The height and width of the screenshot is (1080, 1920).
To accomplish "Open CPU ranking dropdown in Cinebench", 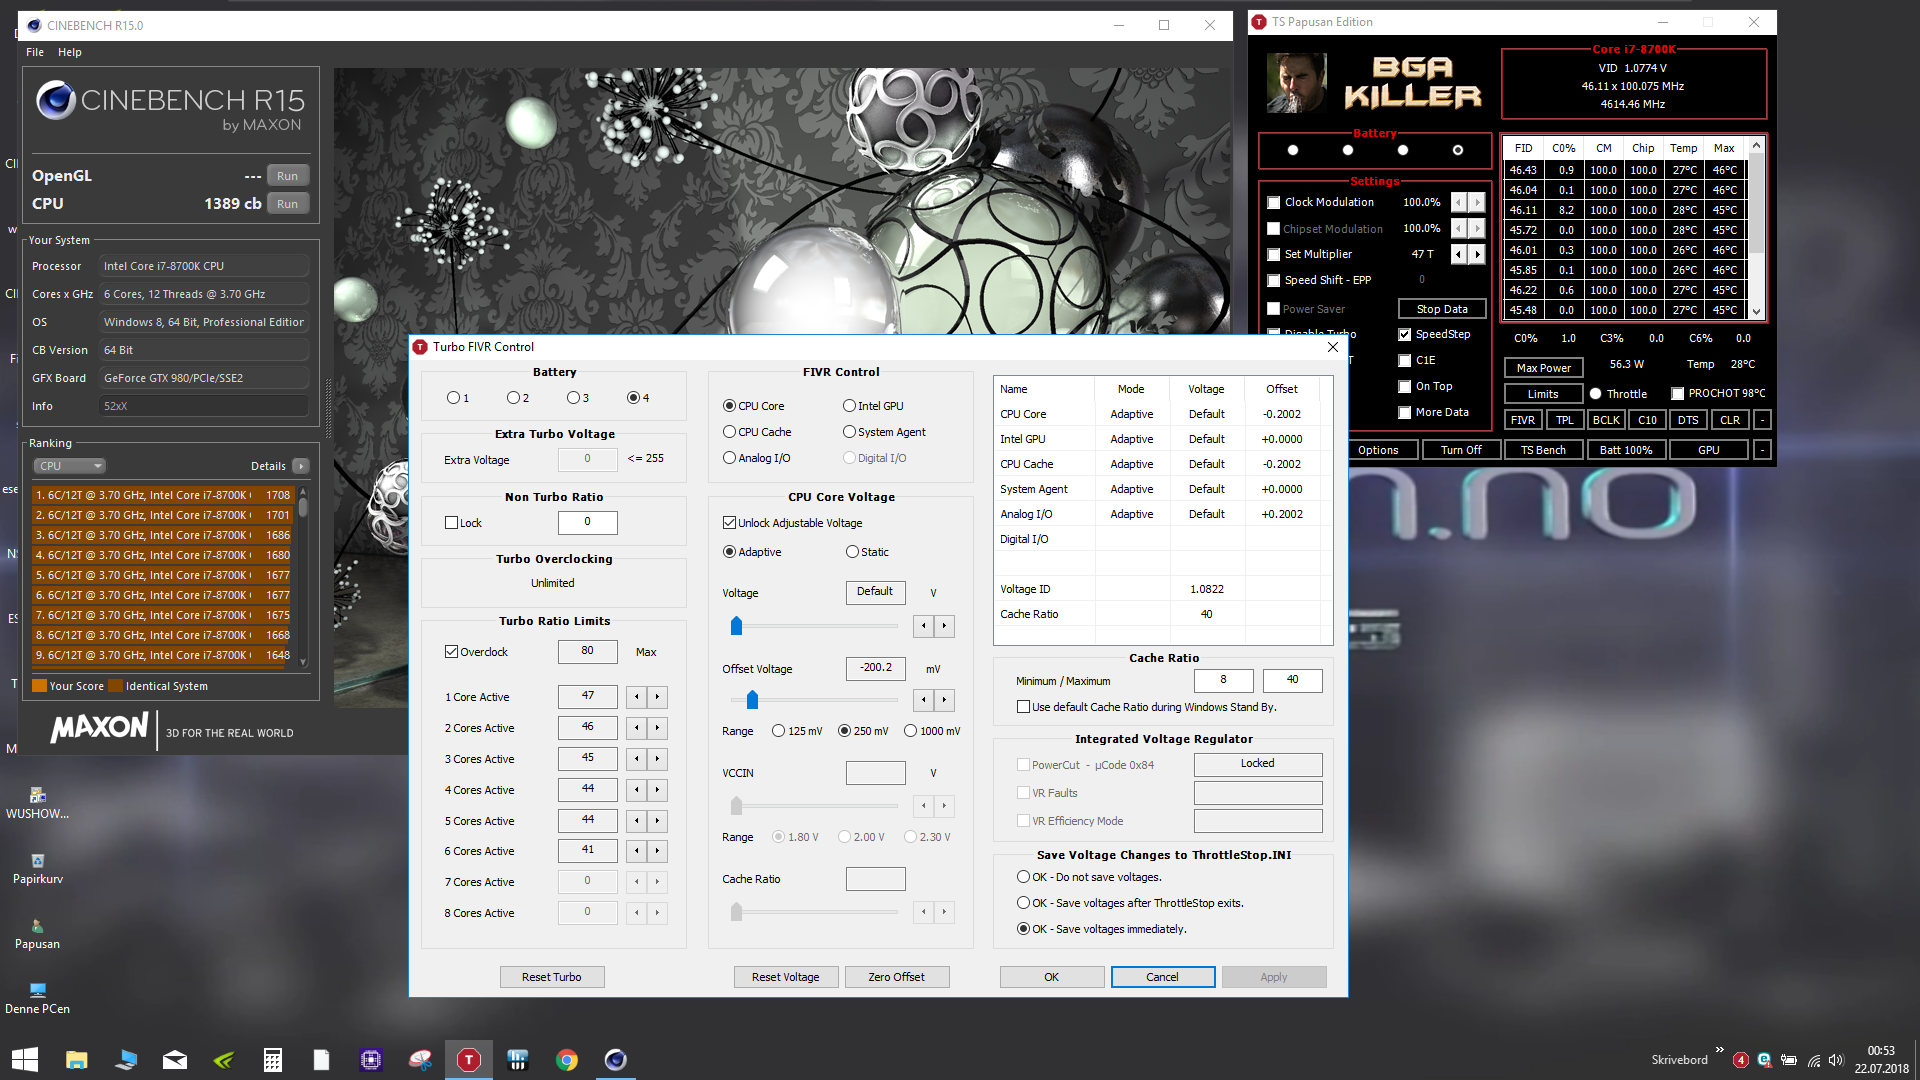I will pyautogui.click(x=69, y=466).
